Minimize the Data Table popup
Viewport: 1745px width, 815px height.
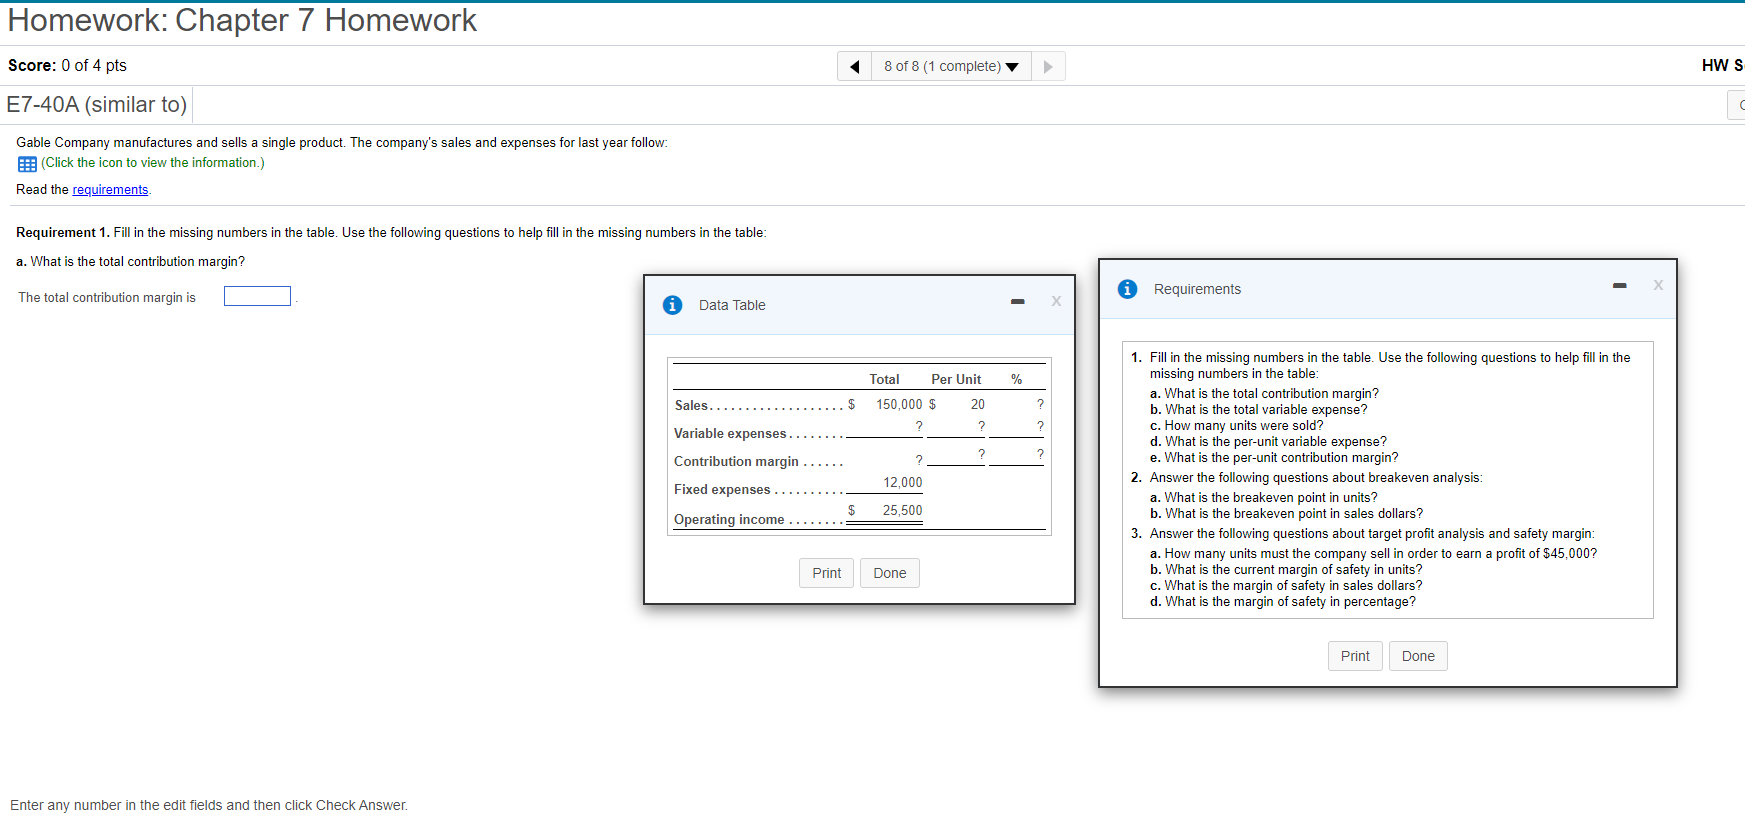point(1017,301)
